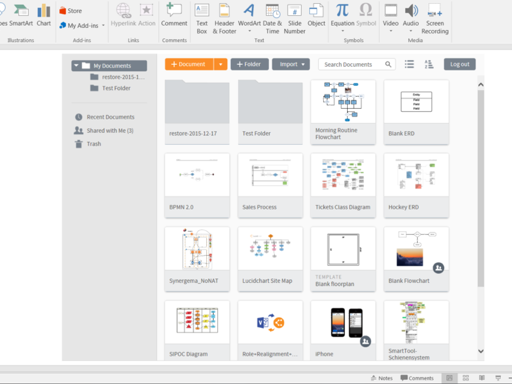The image size is (512, 384).
Task: Open Synergema_NoNAT document
Action: (x=197, y=259)
